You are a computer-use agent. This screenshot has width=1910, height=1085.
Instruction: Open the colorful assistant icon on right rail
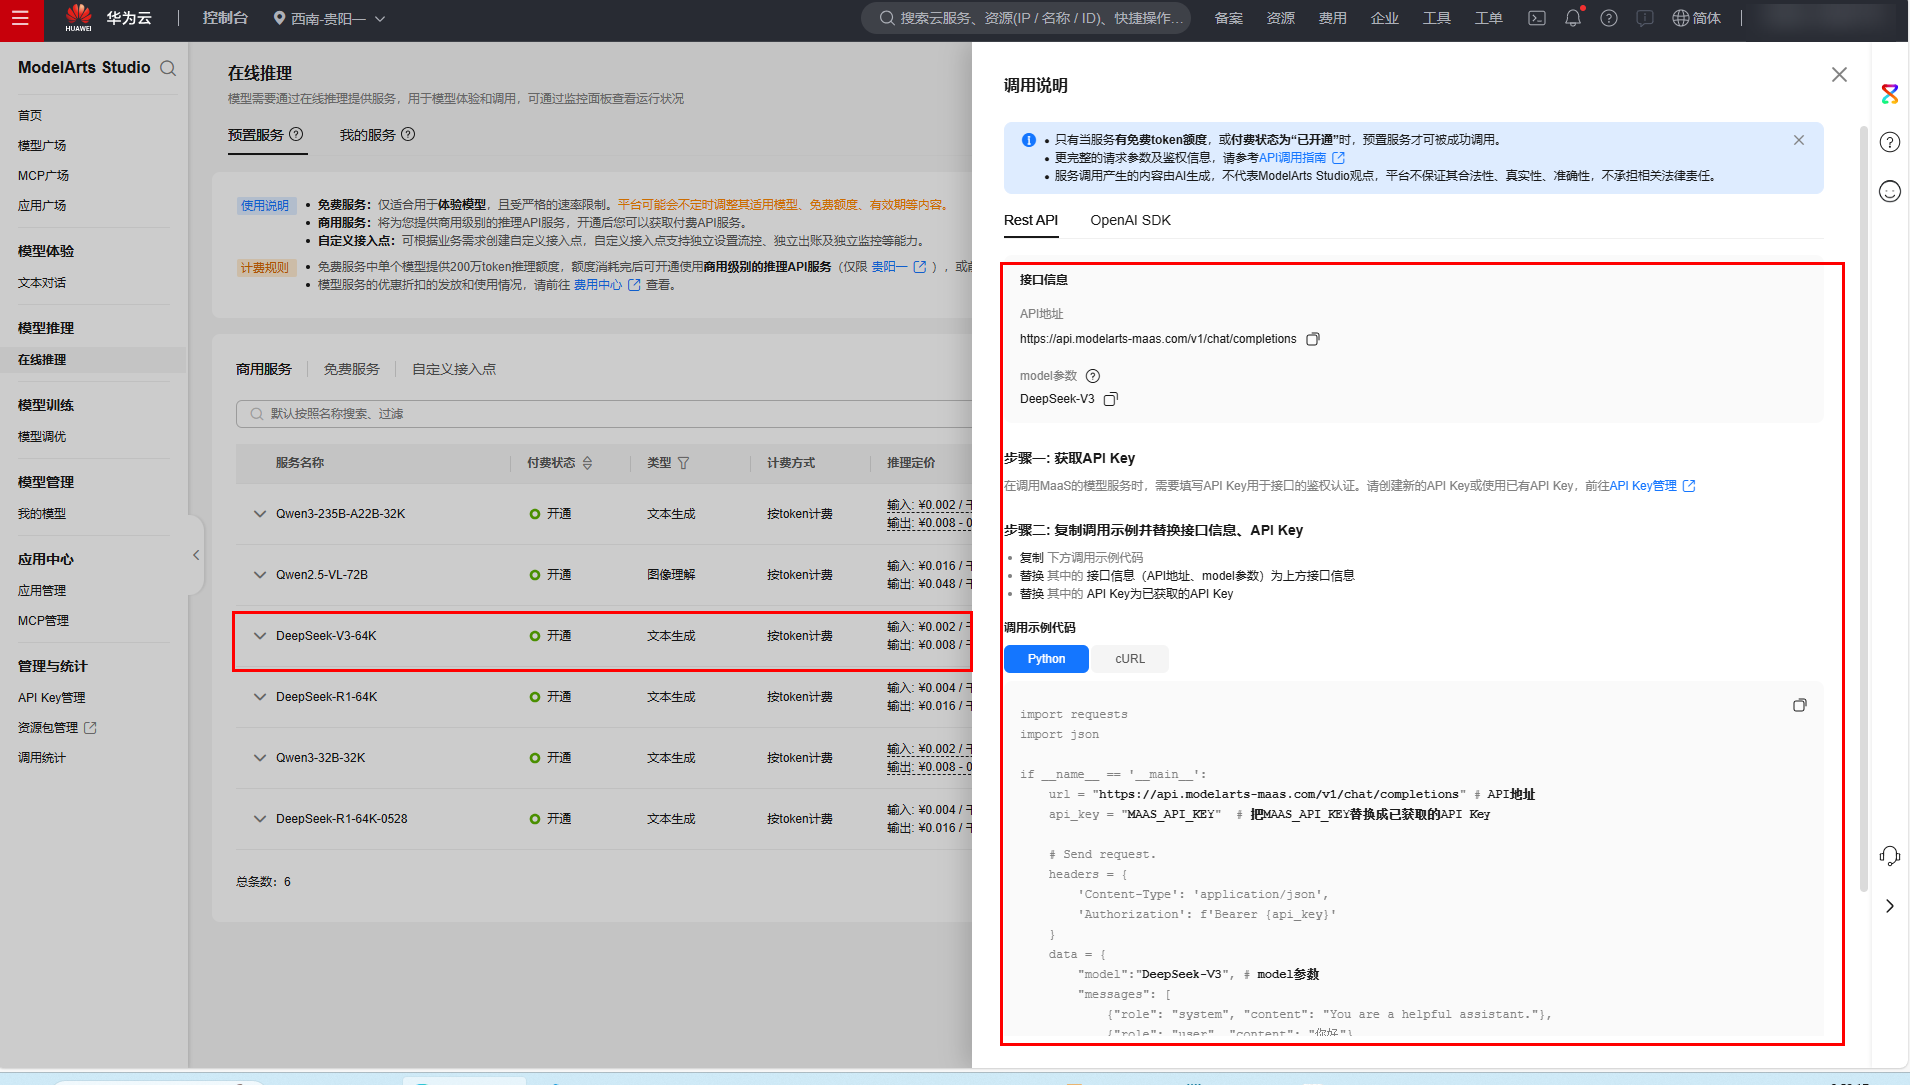pyautogui.click(x=1889, y=94)
